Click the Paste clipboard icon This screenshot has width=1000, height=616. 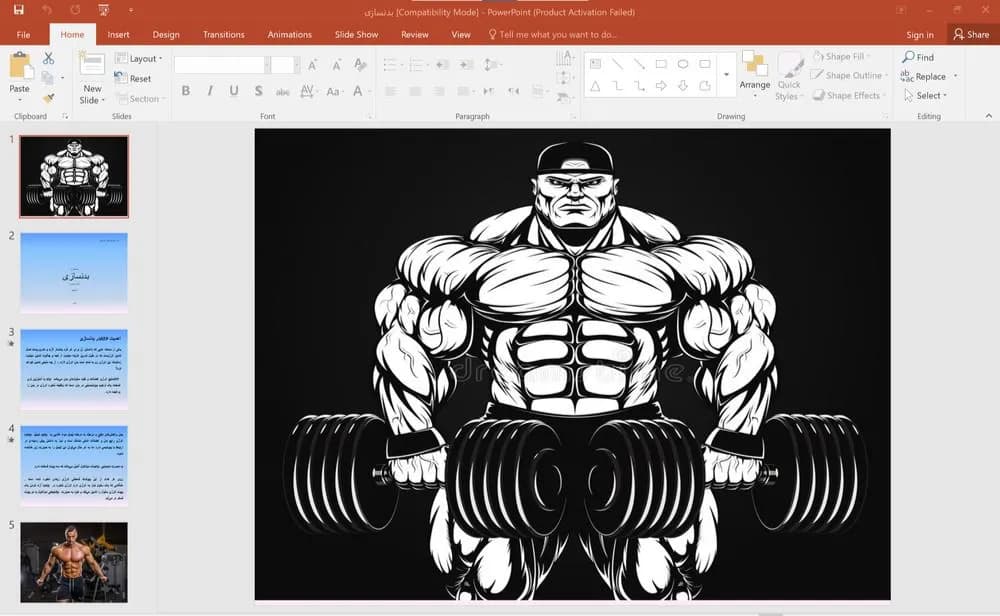click(x=20, y=65)
